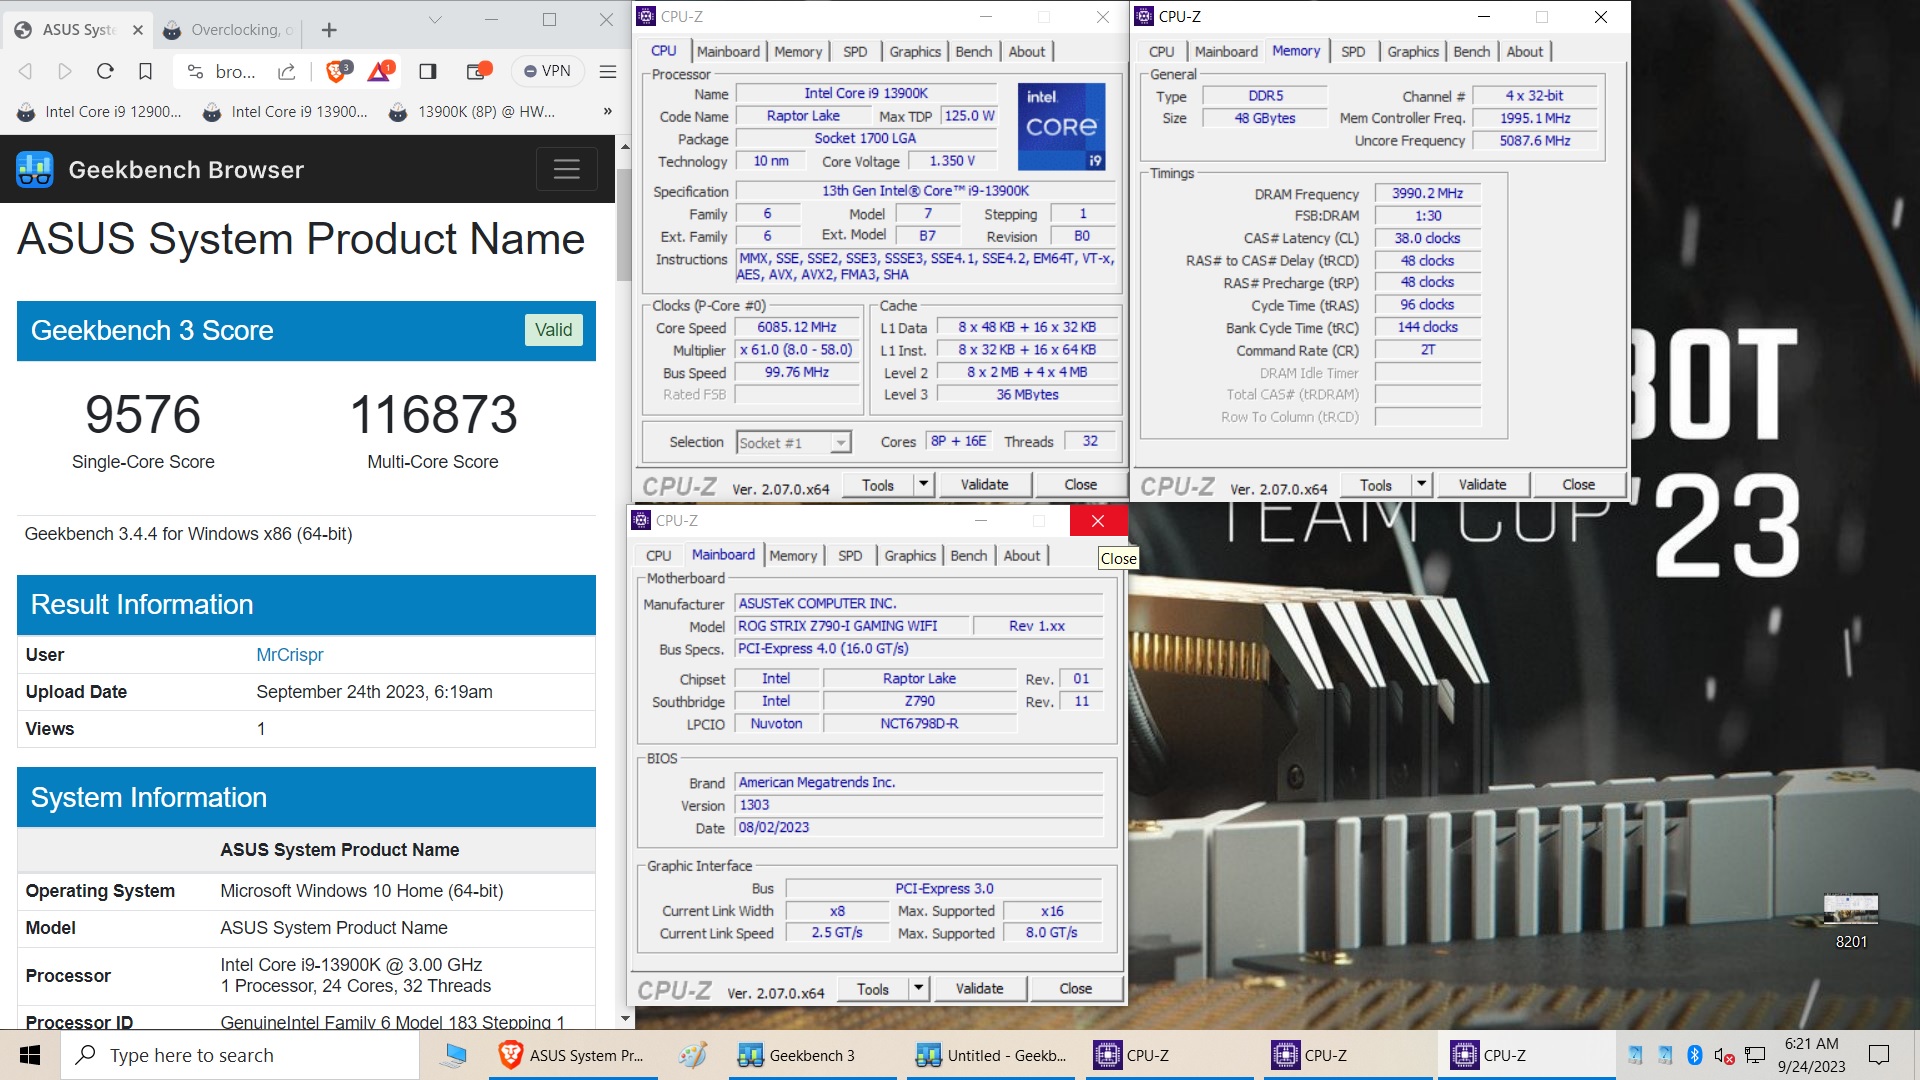Open Tools dropdown arrow in CPU-Z Memory window

(1422, 484)
